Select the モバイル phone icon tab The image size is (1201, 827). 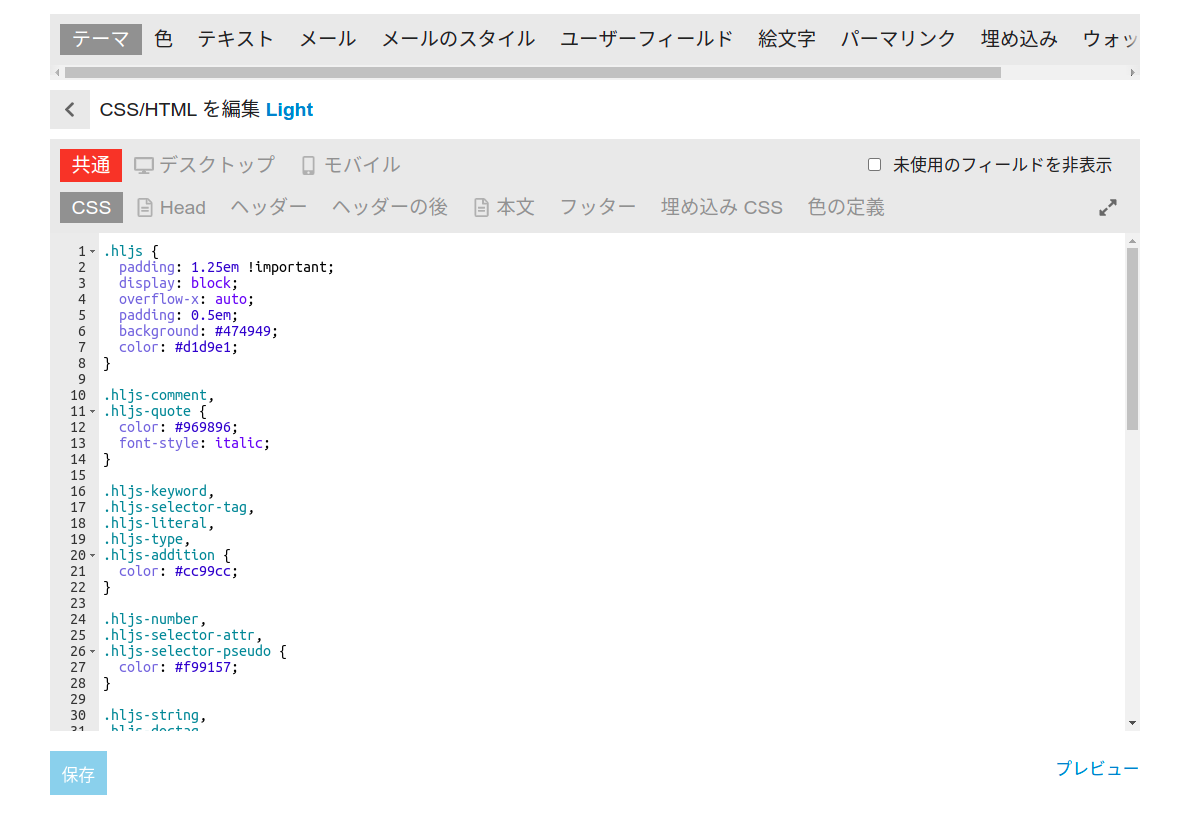(350, 165)
